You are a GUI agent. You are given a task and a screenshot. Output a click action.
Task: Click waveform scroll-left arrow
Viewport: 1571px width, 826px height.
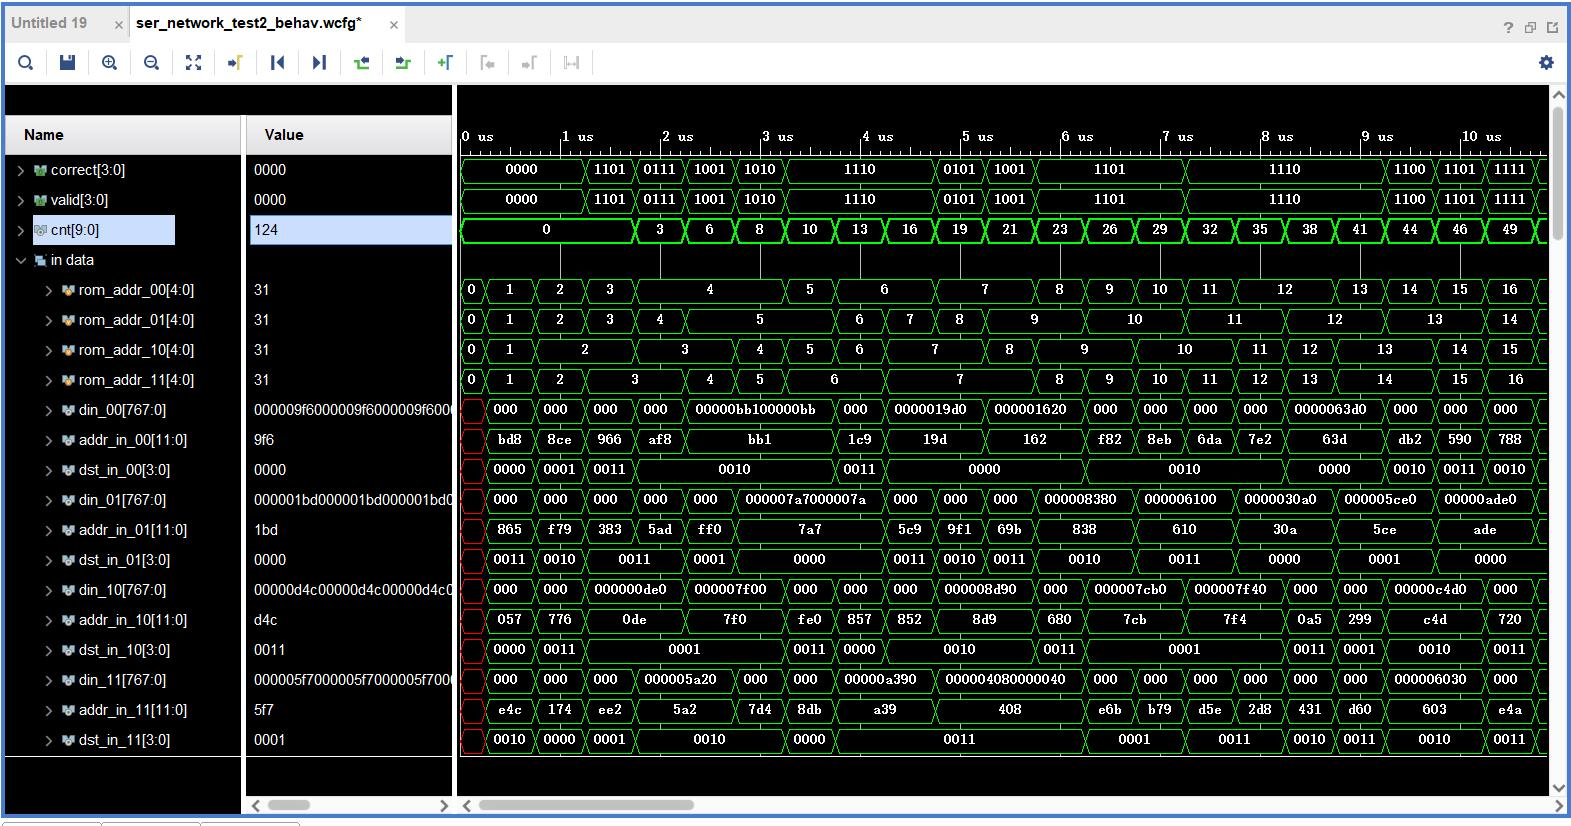(466, 805)
